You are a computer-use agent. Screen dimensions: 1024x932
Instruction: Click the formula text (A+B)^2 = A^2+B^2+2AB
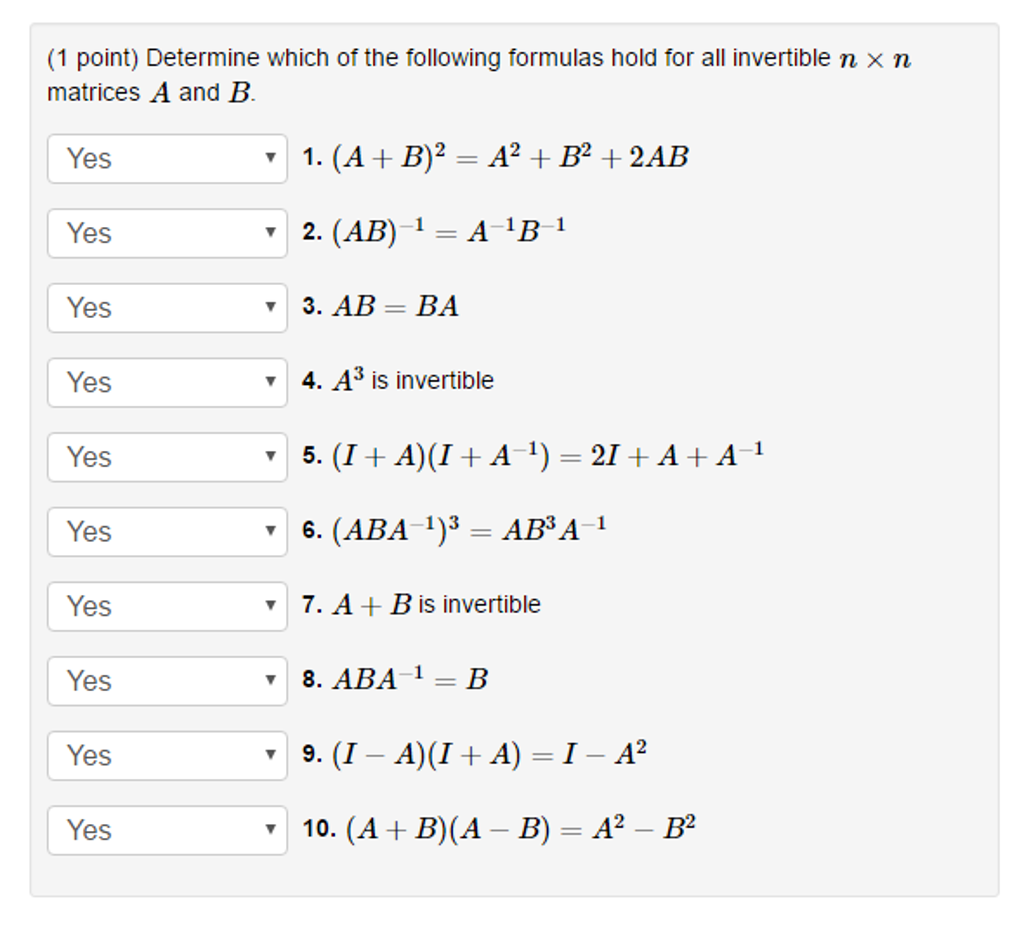pos(510,158)
